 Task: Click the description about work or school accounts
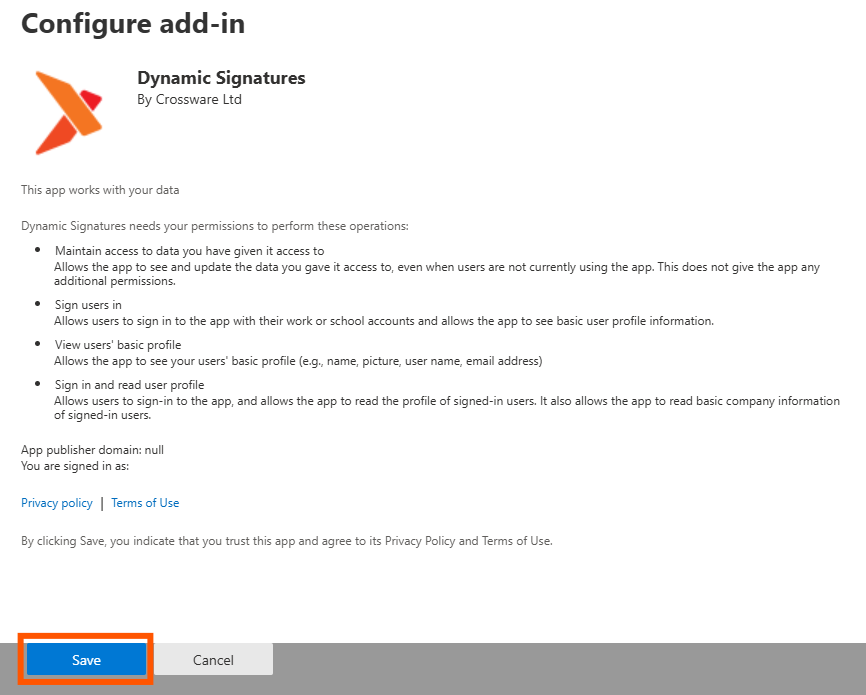(384, 321)
